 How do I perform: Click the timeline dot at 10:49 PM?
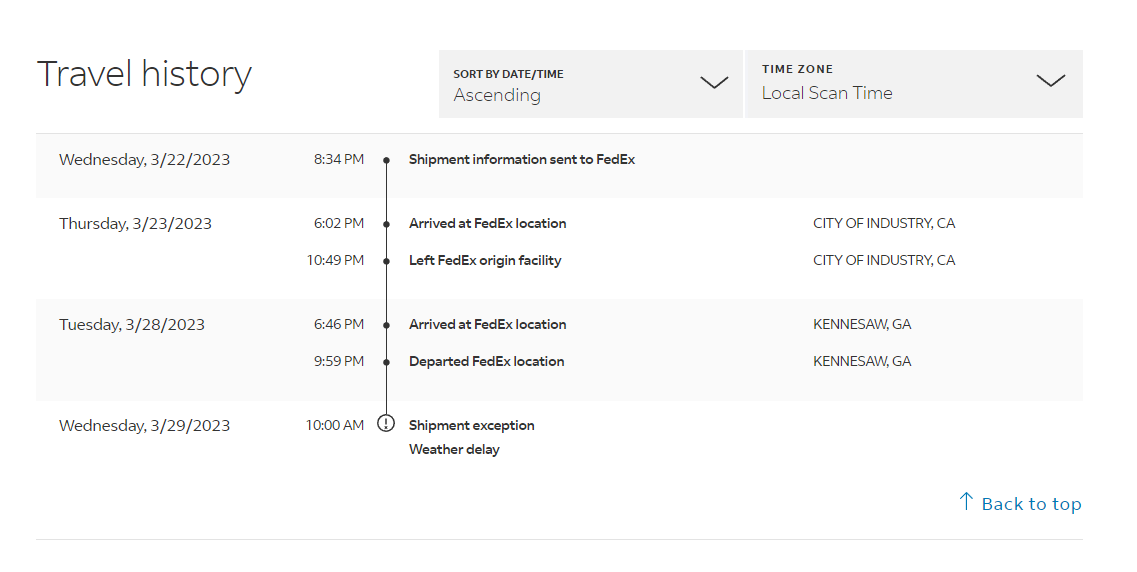386,261
